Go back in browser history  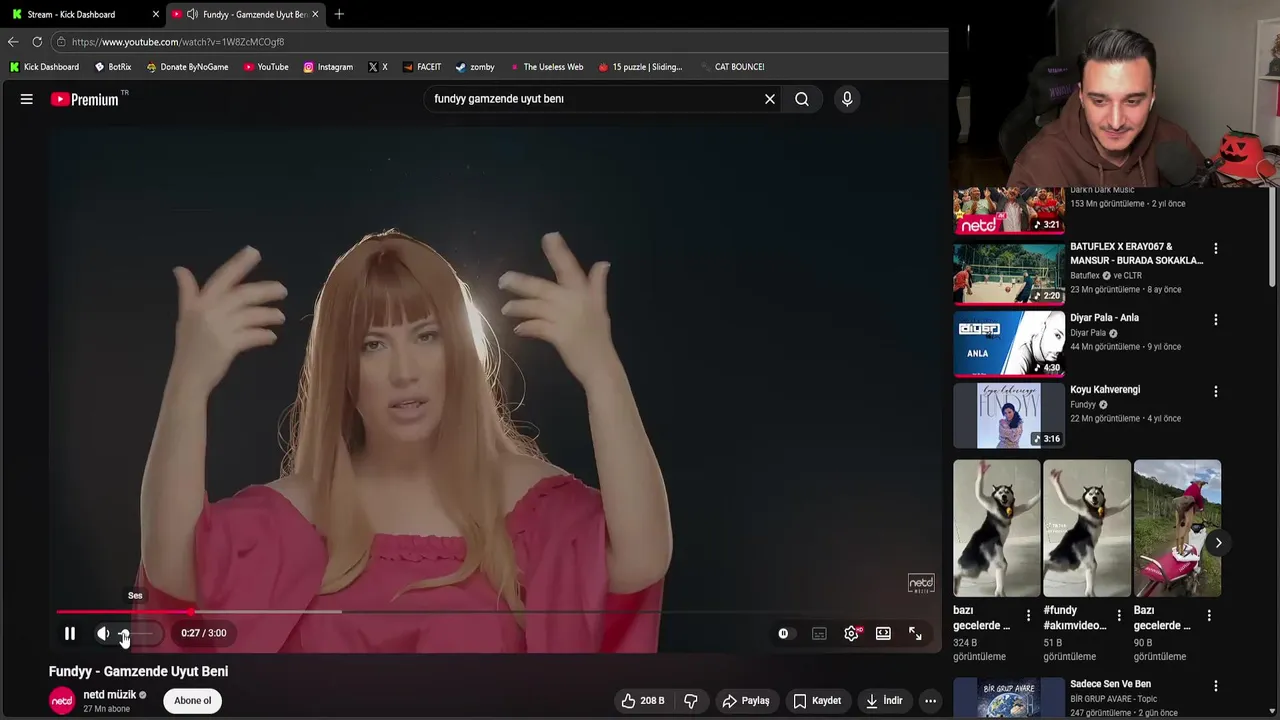(x=13, y=42)
